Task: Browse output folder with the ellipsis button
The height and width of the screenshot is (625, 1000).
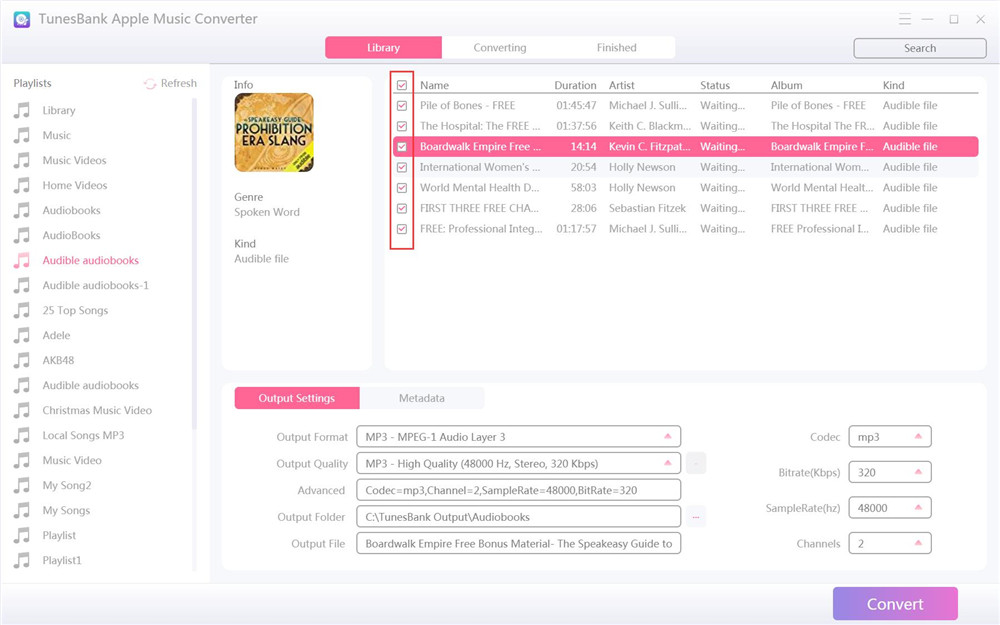Action: click(696, 517)
